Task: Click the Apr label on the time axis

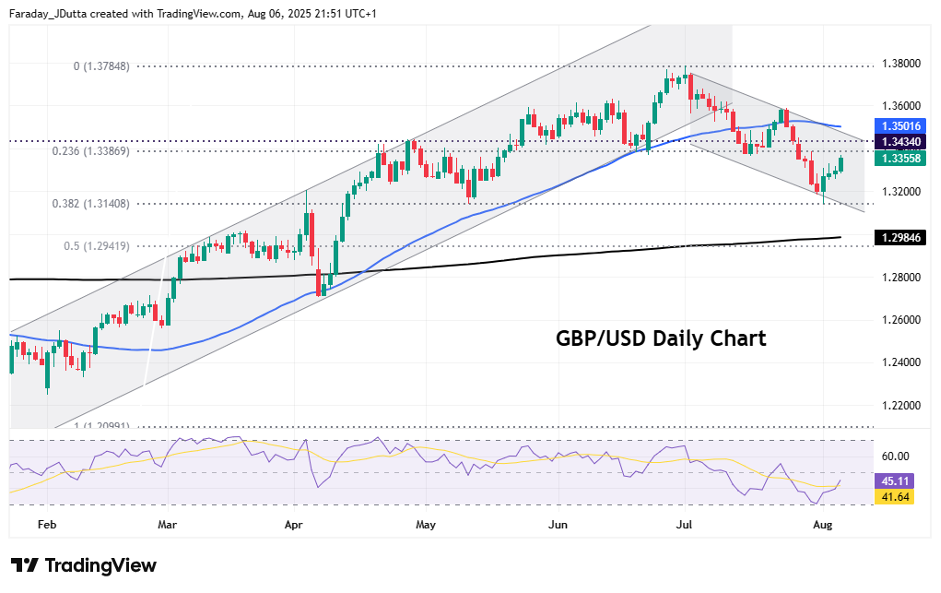Action: pos(293,524)
